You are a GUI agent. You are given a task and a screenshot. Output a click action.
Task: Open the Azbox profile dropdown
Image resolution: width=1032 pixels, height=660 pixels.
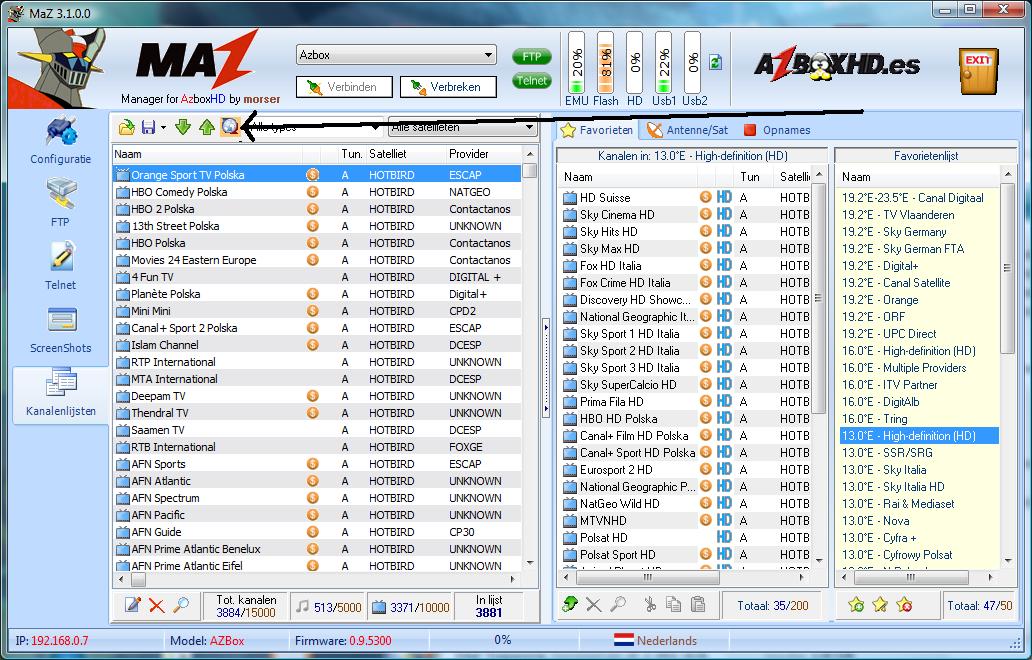tap(396, 55)
